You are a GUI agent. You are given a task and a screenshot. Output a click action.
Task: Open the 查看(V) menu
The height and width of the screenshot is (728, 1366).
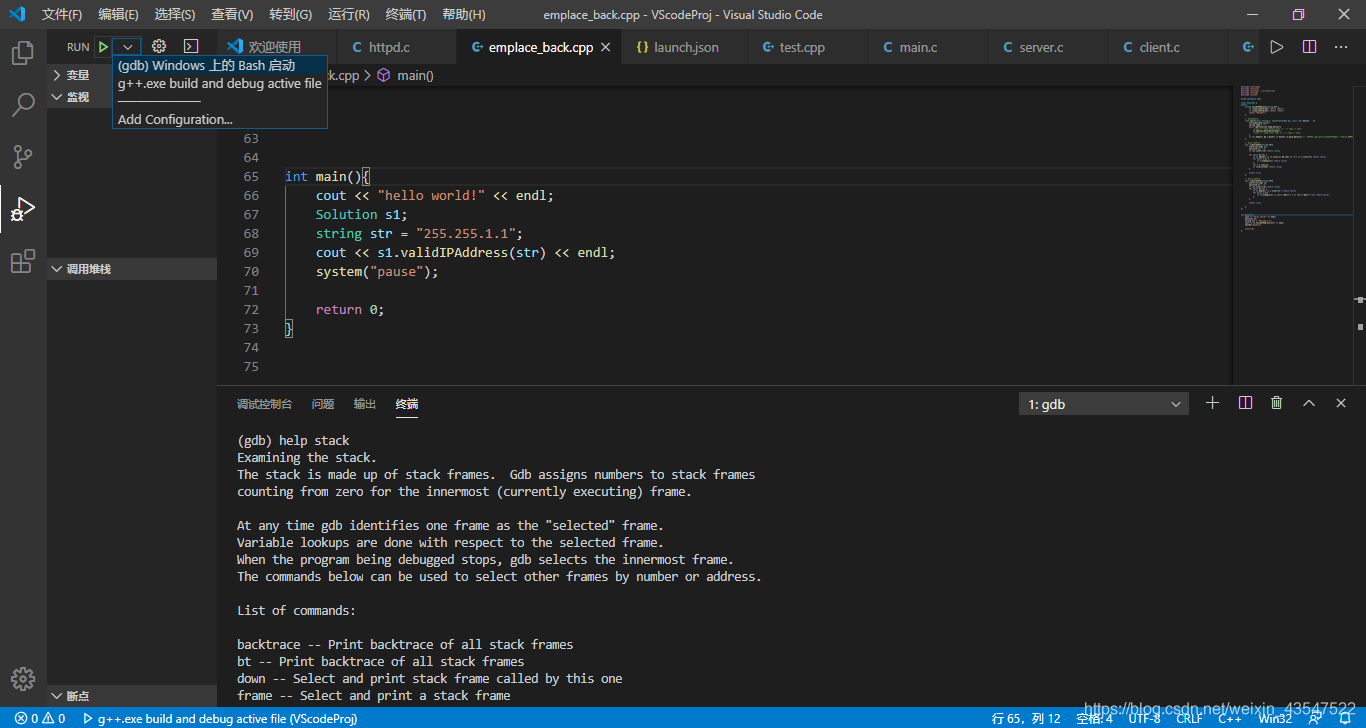click(232, 14)
